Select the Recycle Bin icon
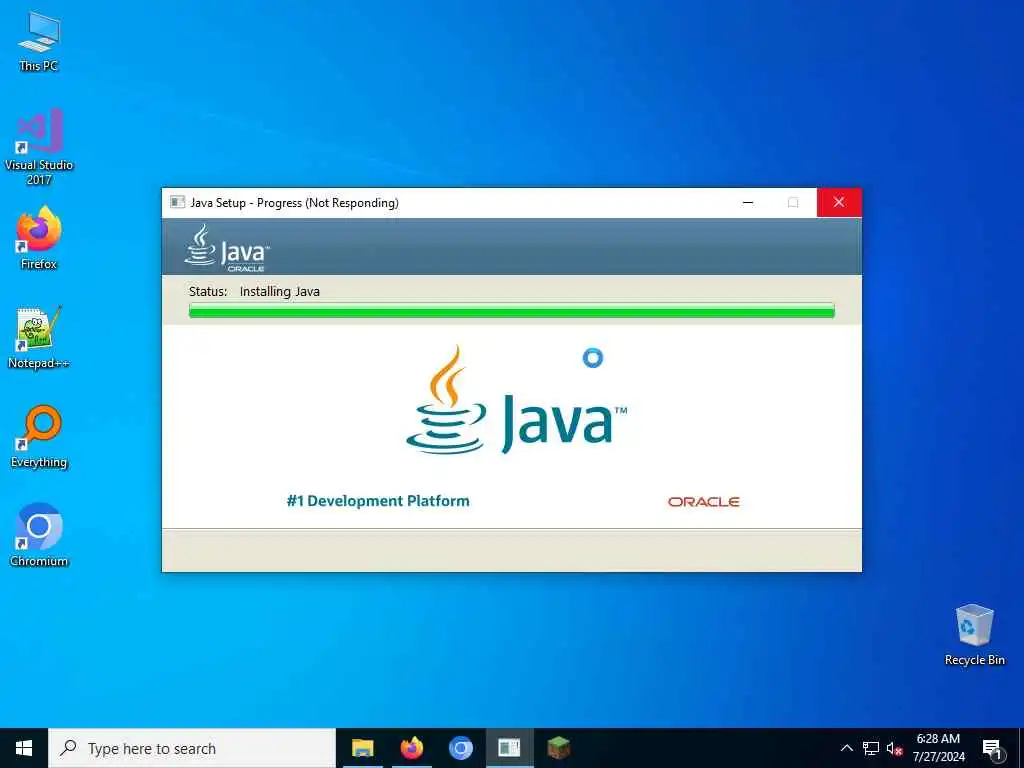This screenshot has width=1024, height=768. [x=974, y=635]
